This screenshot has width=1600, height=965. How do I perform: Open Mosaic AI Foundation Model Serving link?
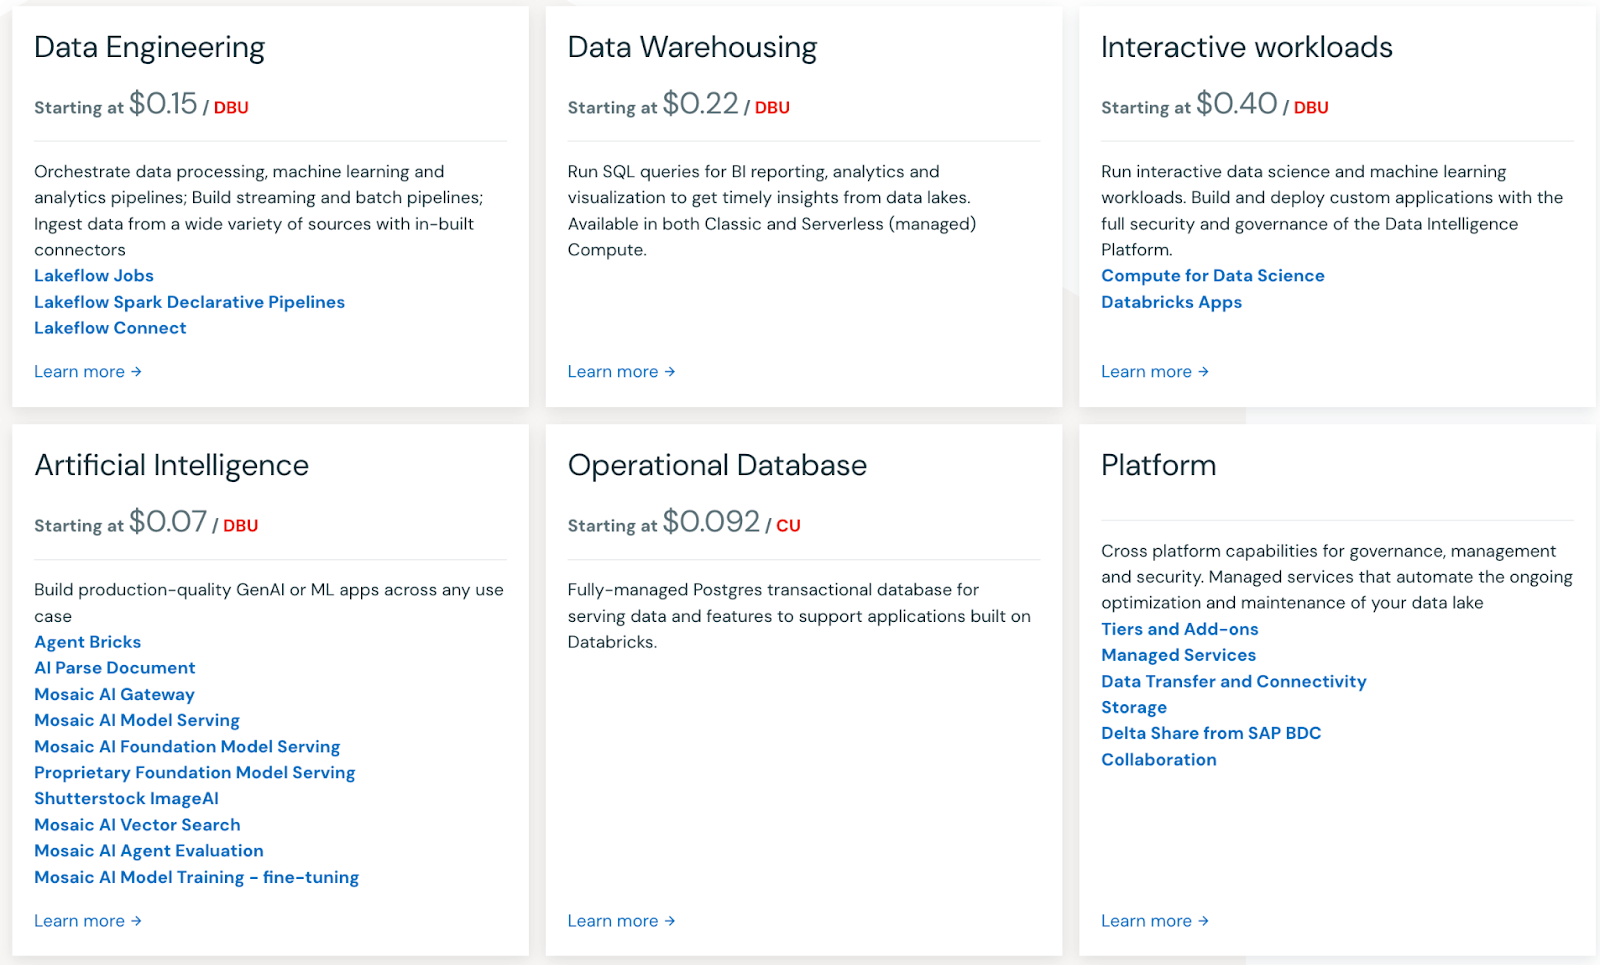click(x=187, y=747)
